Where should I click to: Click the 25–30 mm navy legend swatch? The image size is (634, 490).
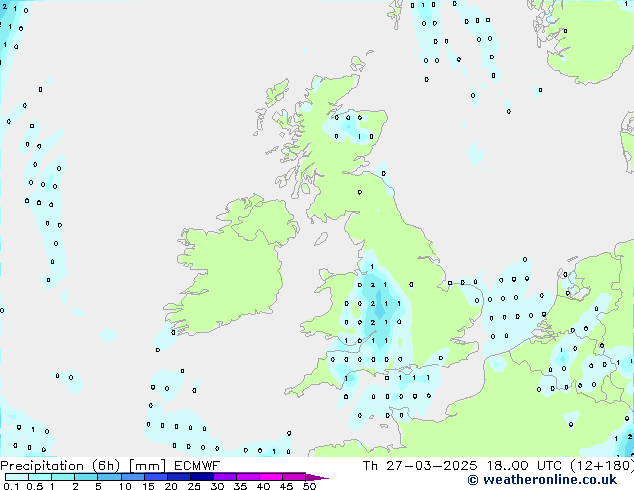point(201,477)
